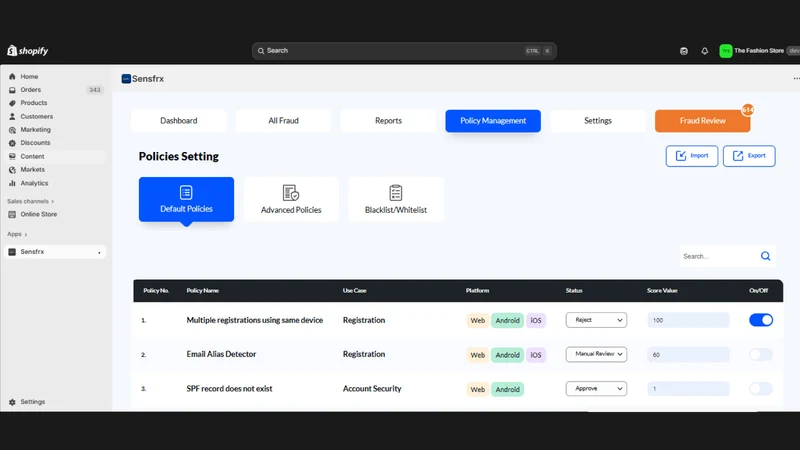Screen dimensions: 800x450
Task: Switch to the All Fraud tab
Action: (283, 121)
